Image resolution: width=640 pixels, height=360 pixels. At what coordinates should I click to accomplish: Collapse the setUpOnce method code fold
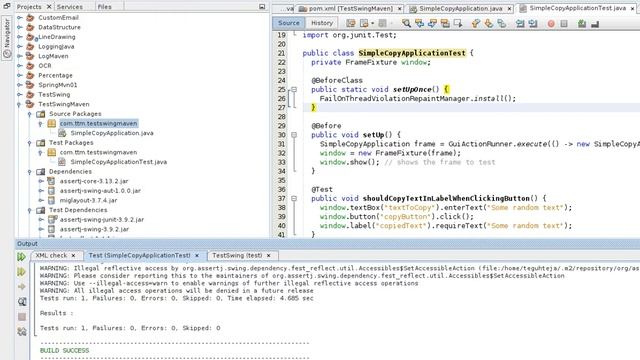(293, 89)
